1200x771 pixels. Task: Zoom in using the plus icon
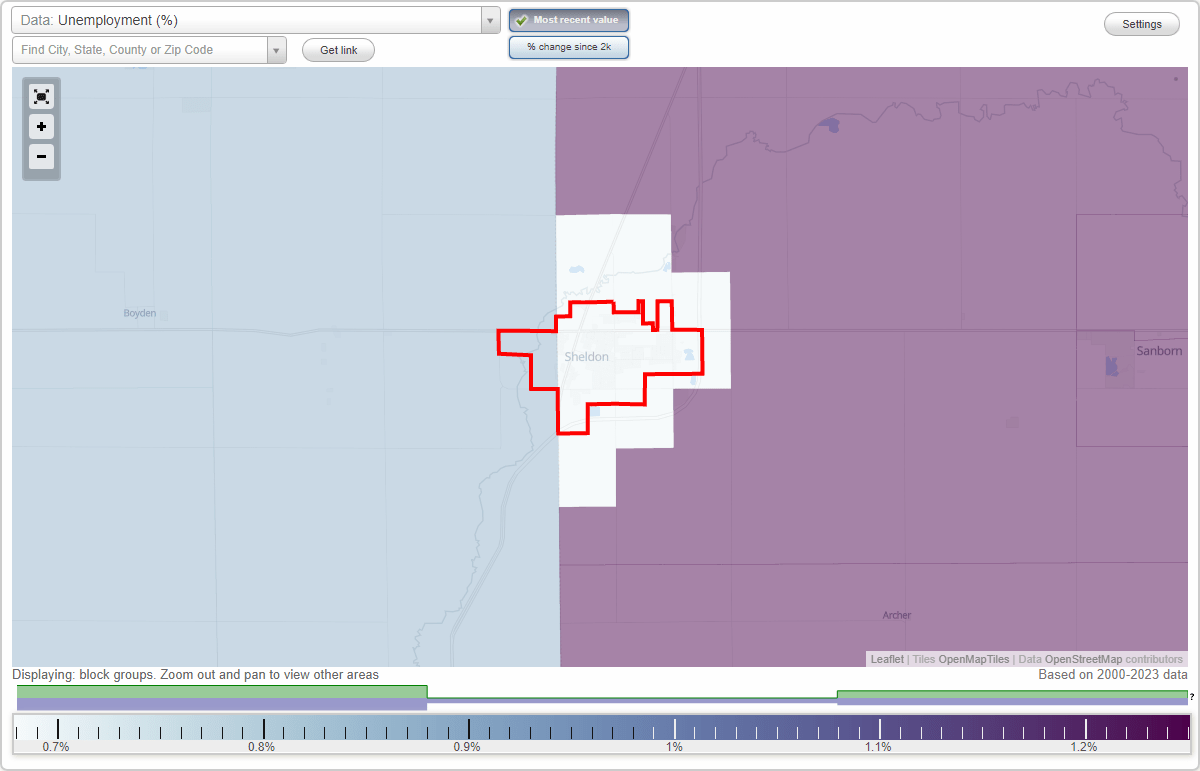tap(41, 127)
